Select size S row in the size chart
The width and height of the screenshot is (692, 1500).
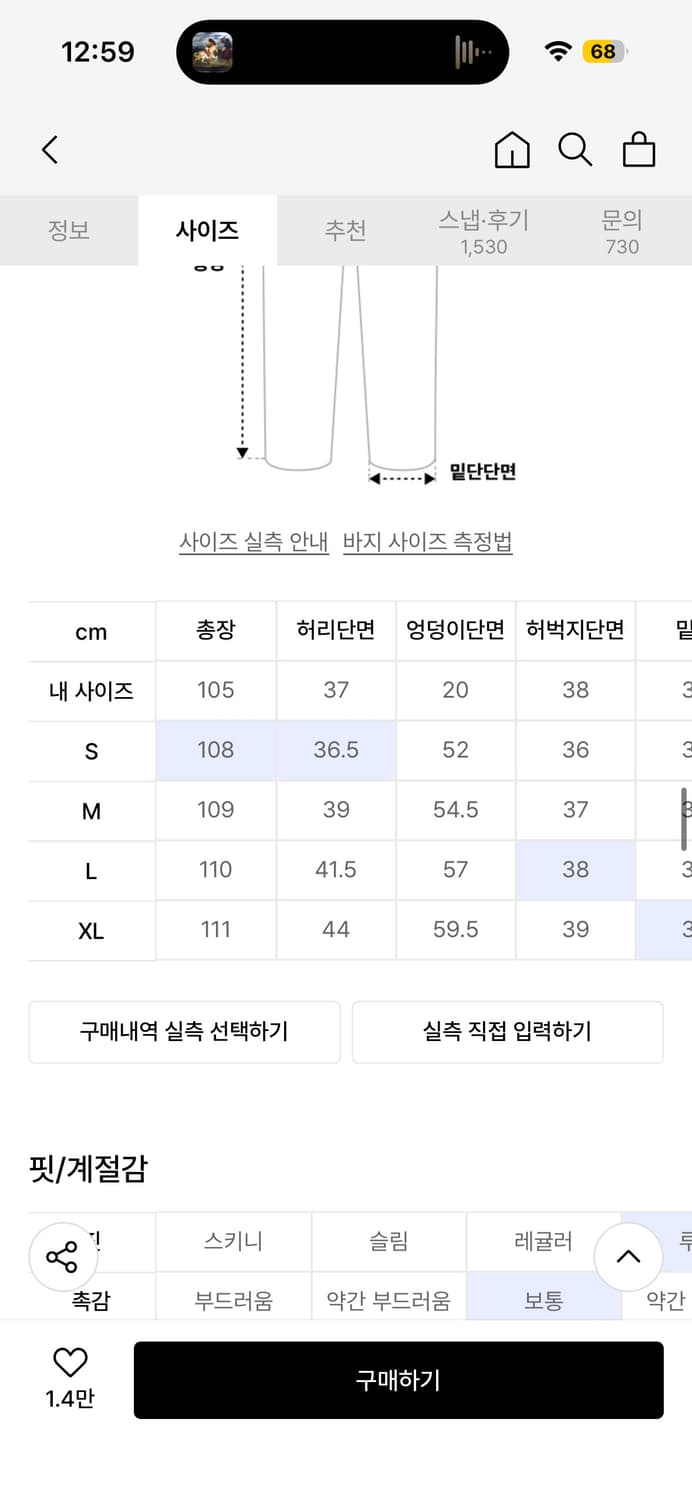91,750
